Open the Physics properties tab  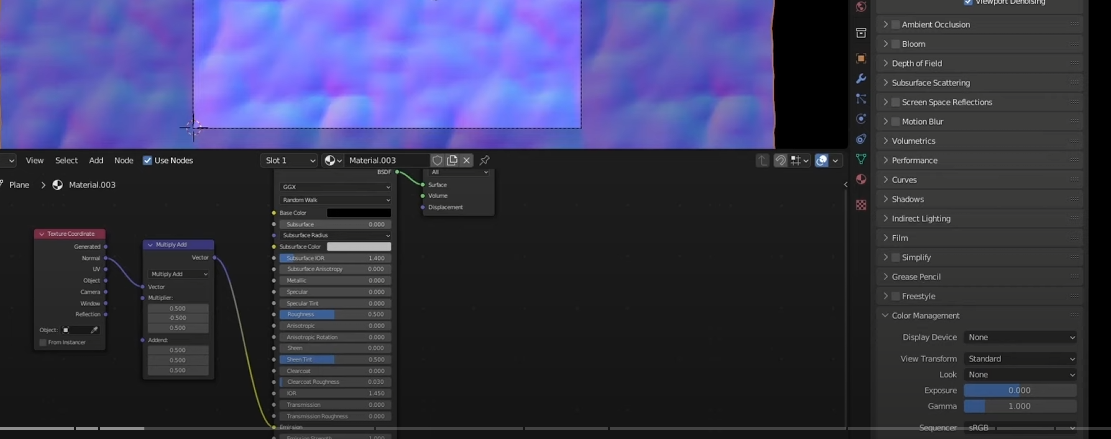point(861,119)
